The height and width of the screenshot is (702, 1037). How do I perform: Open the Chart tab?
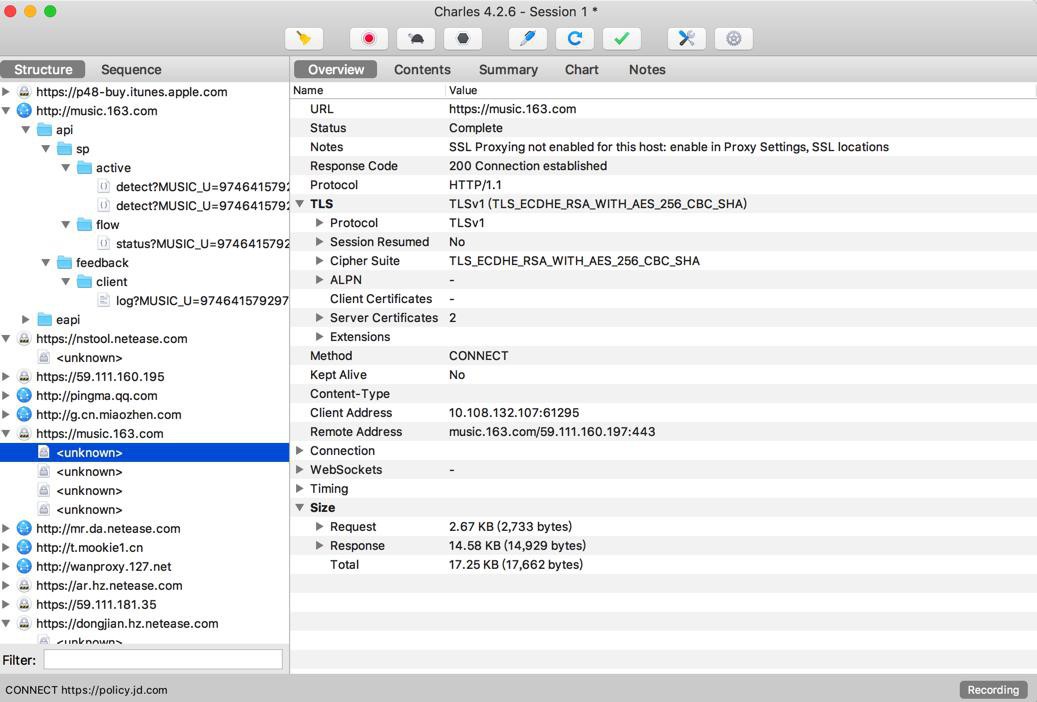pos(581,69)
